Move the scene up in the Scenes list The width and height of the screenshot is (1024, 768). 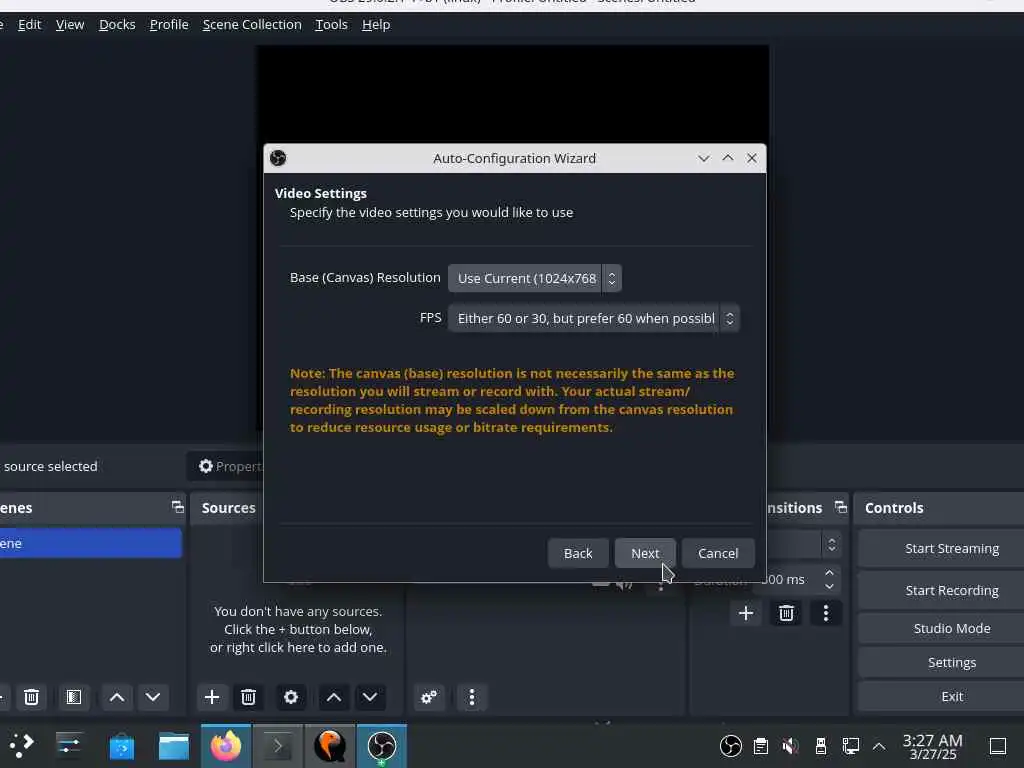point(117,697)
